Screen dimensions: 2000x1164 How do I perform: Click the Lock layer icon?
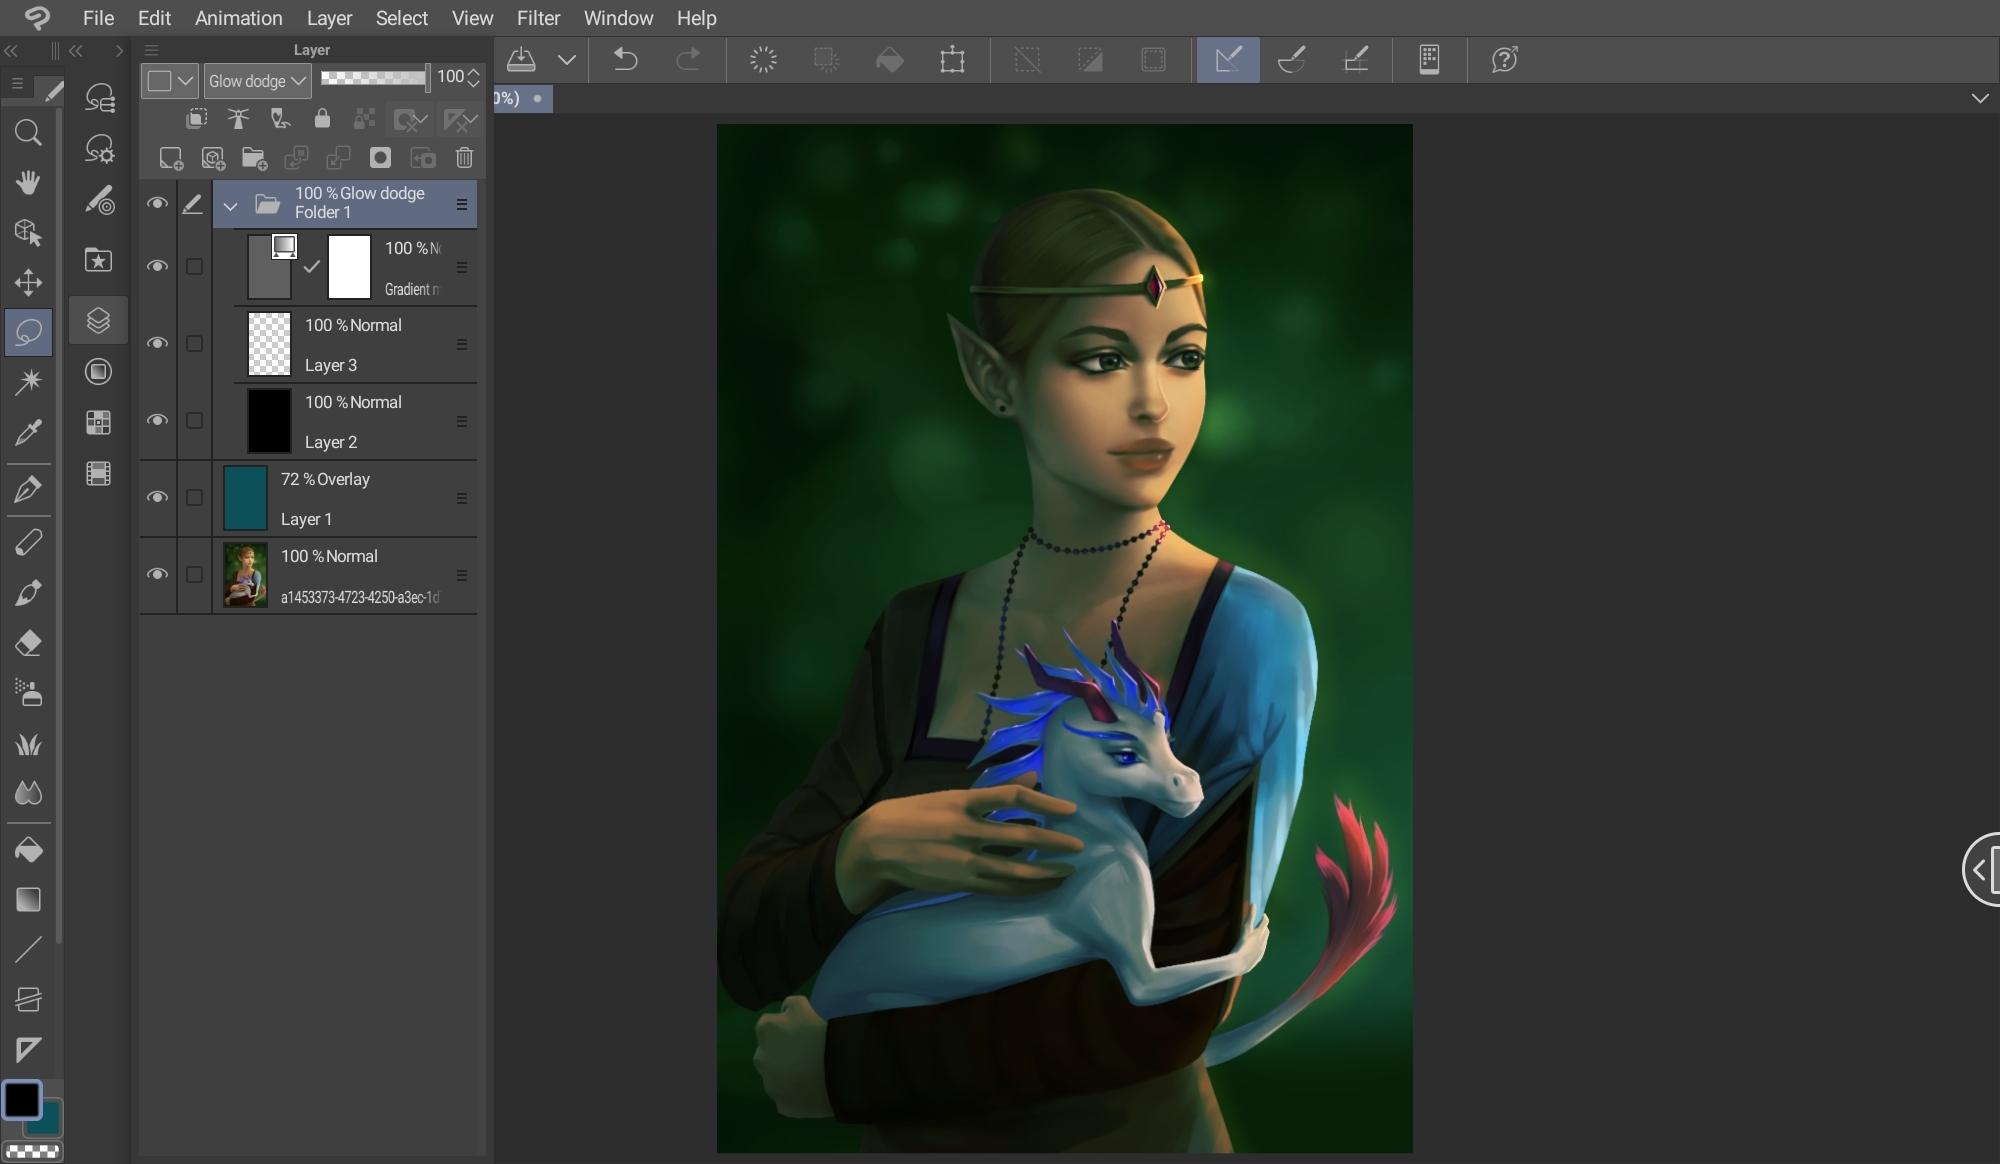tap(322, 119)
